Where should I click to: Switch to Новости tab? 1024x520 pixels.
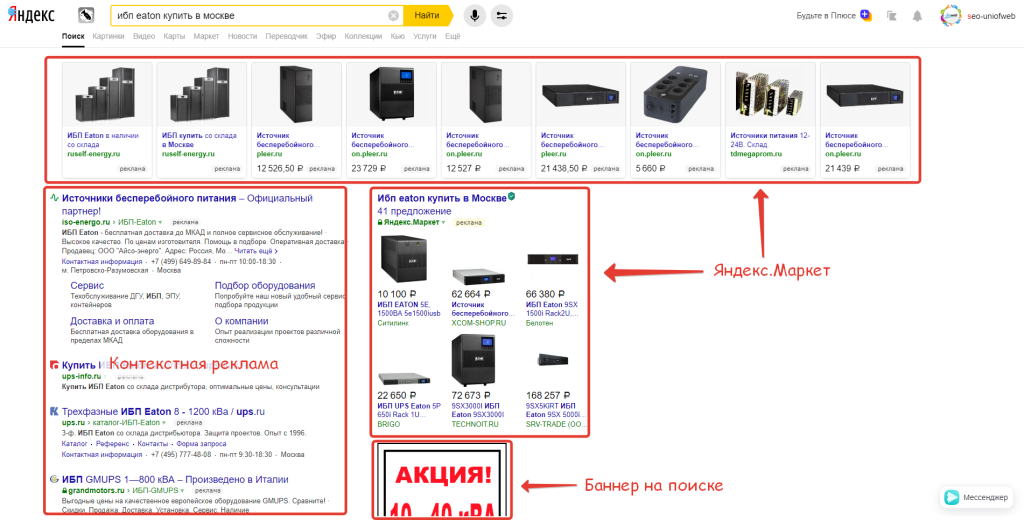(x=242, y=37)
